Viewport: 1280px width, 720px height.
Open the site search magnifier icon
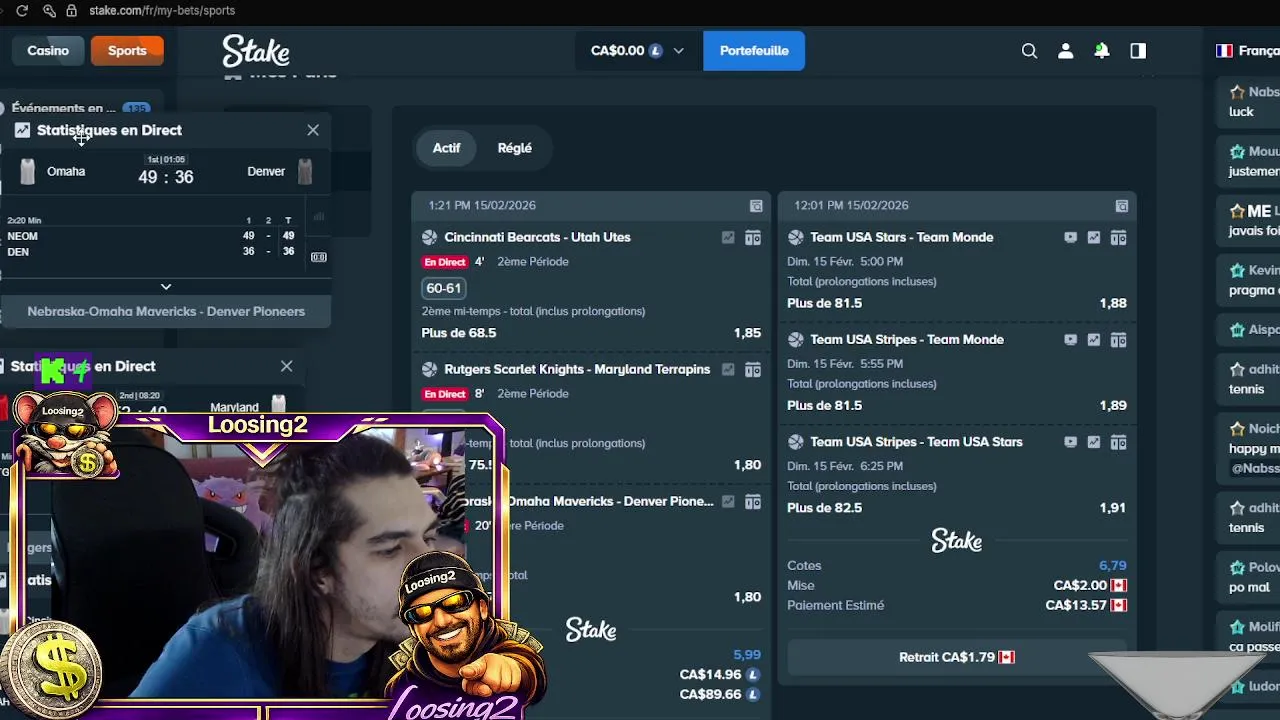pos(1029,51)
